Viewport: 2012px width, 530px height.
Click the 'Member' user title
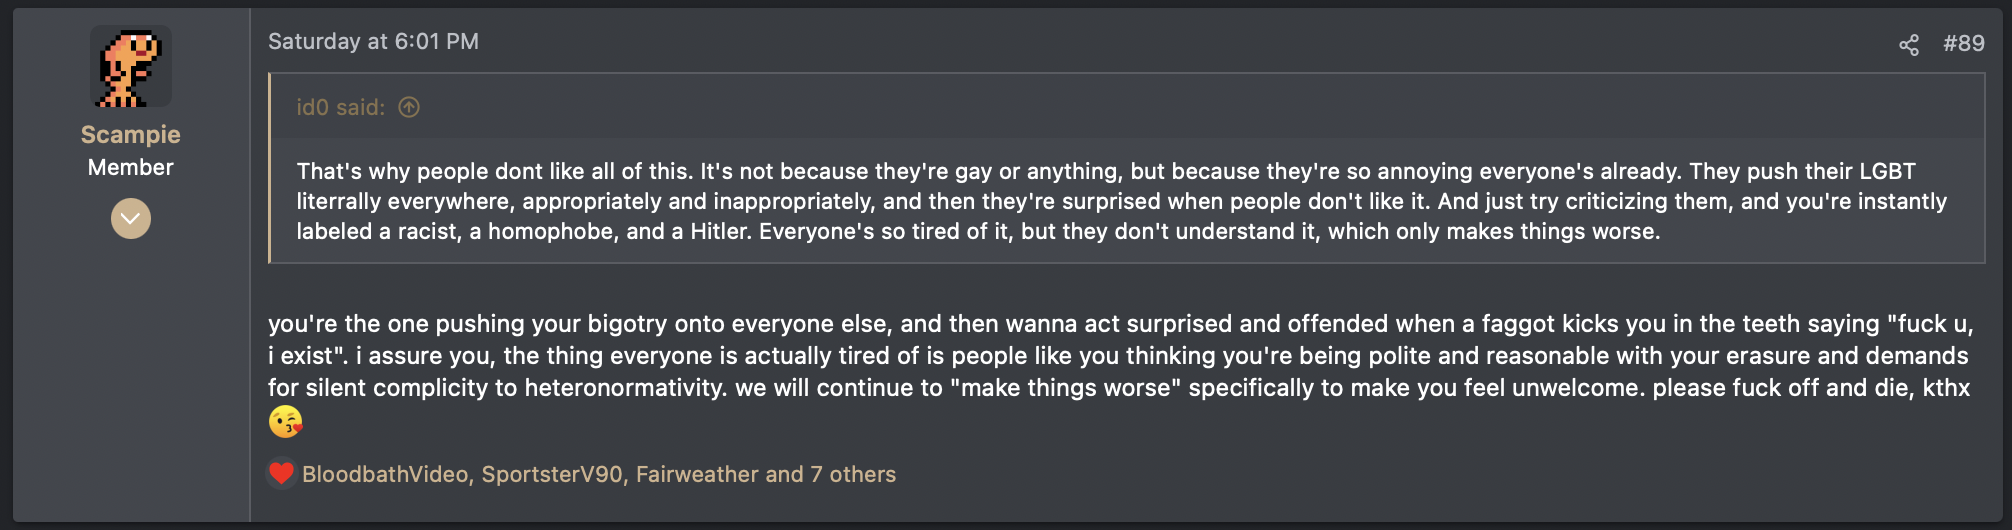pos(131,168)
